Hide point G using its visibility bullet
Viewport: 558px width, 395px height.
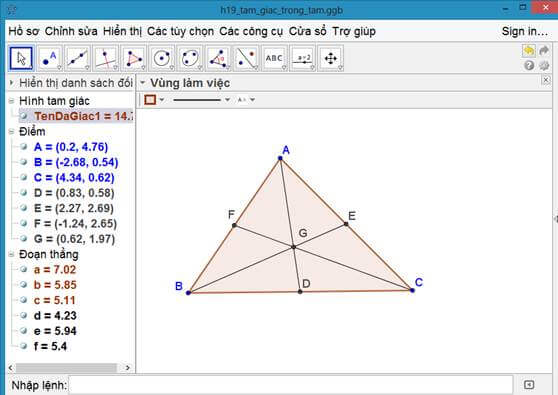coord(24,238)
